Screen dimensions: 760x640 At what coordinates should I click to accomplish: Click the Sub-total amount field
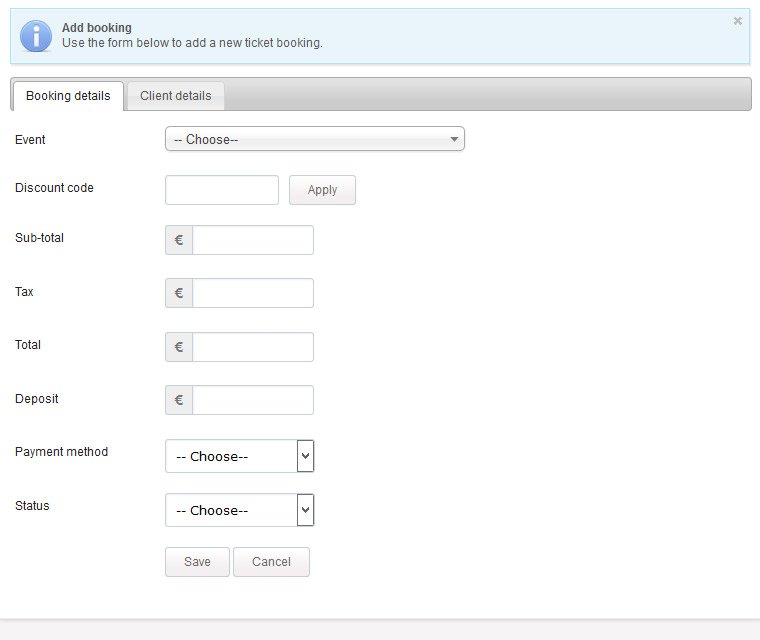click(253, 240)
